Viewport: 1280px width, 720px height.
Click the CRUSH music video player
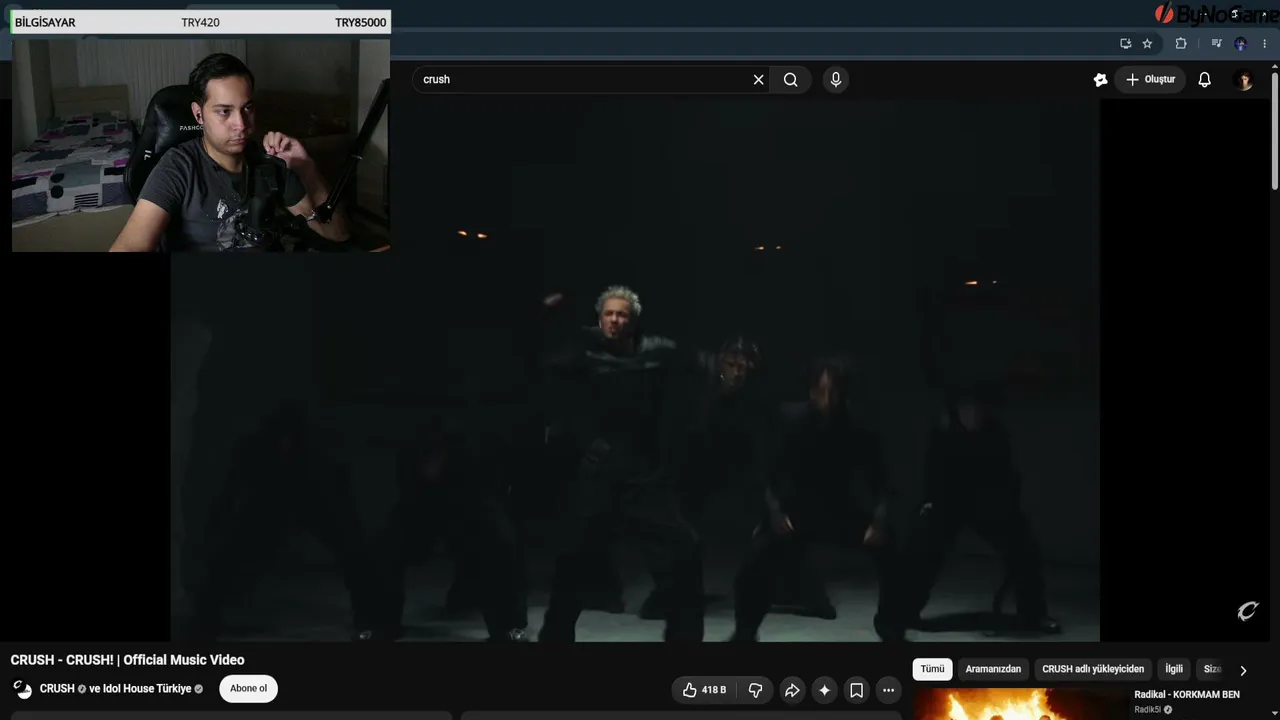click(635, 370)
